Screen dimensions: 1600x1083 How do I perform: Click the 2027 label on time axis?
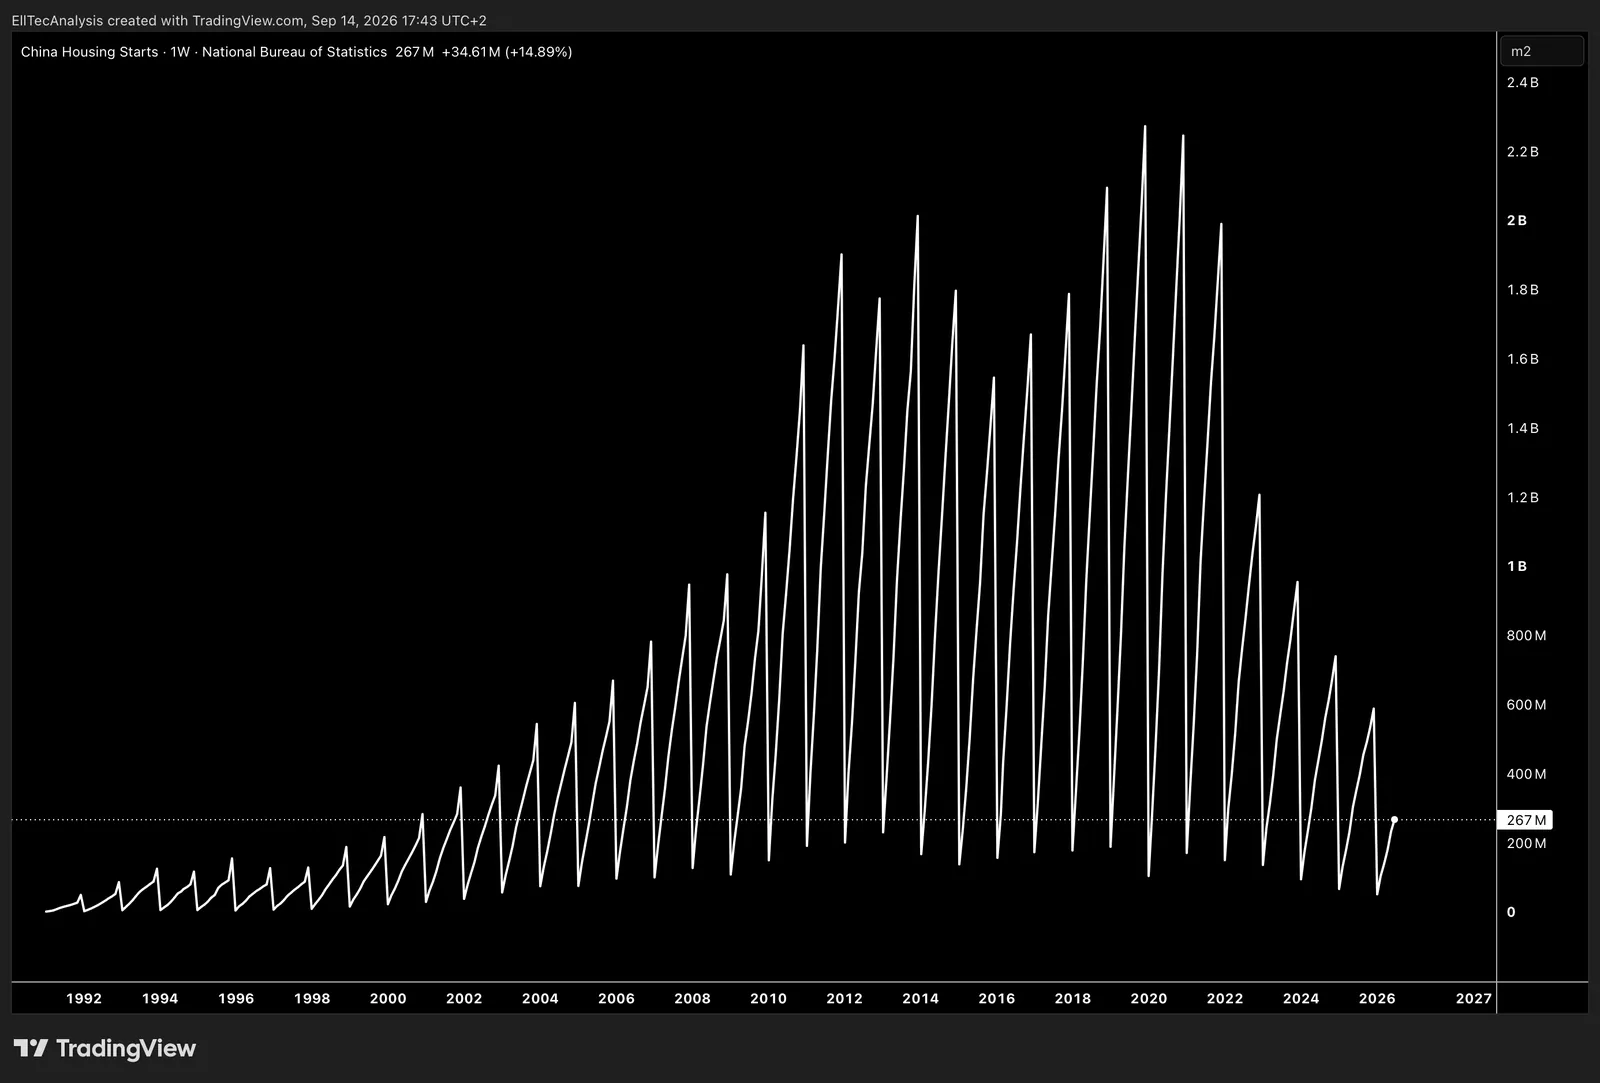1474,998
